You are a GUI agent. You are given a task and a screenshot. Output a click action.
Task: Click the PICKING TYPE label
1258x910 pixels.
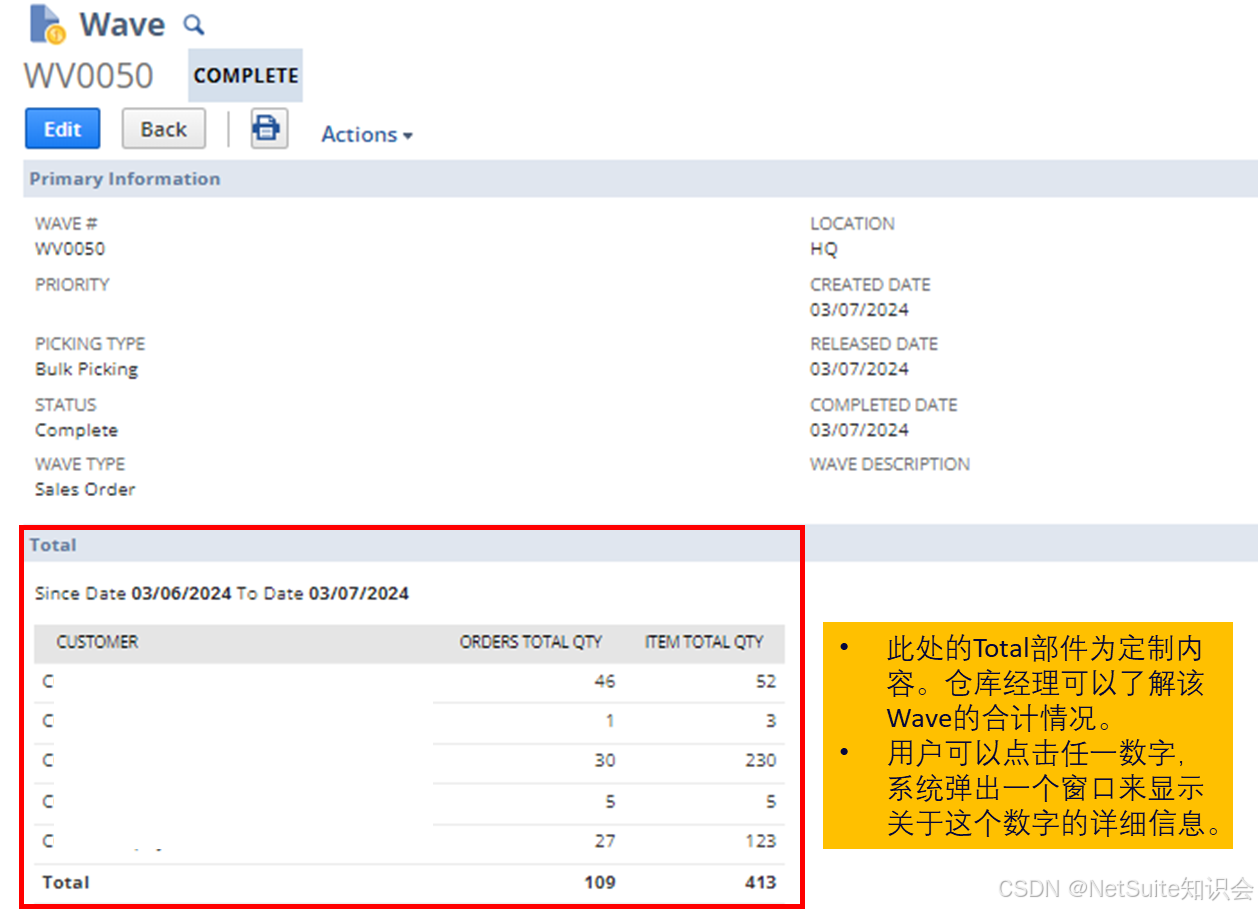point(90,344)
